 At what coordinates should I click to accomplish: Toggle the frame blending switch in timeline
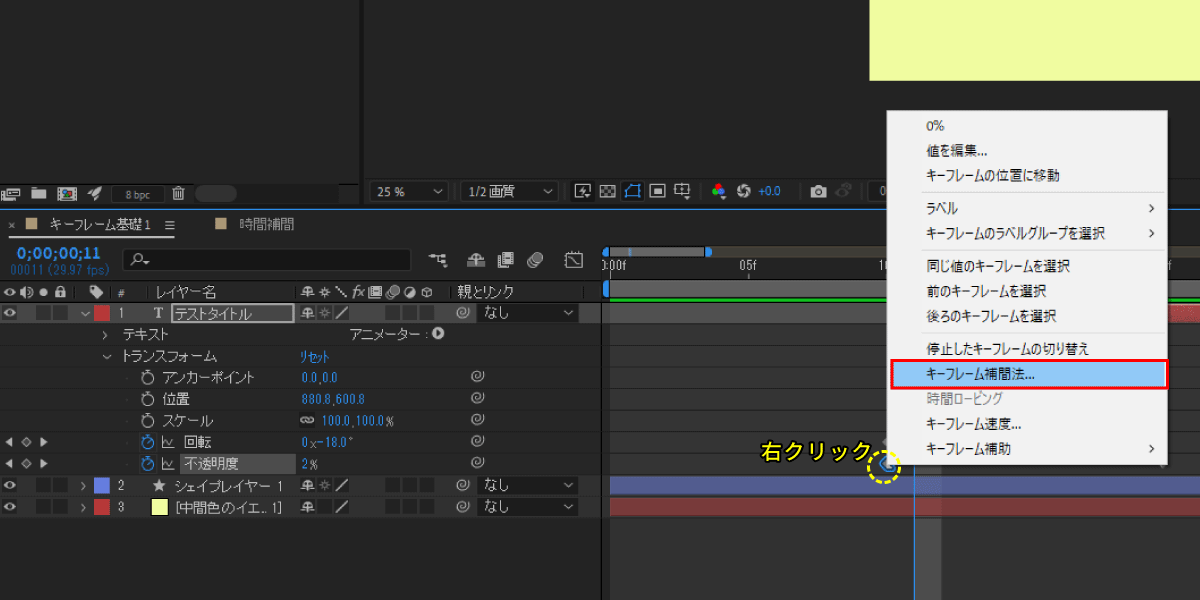505,260
